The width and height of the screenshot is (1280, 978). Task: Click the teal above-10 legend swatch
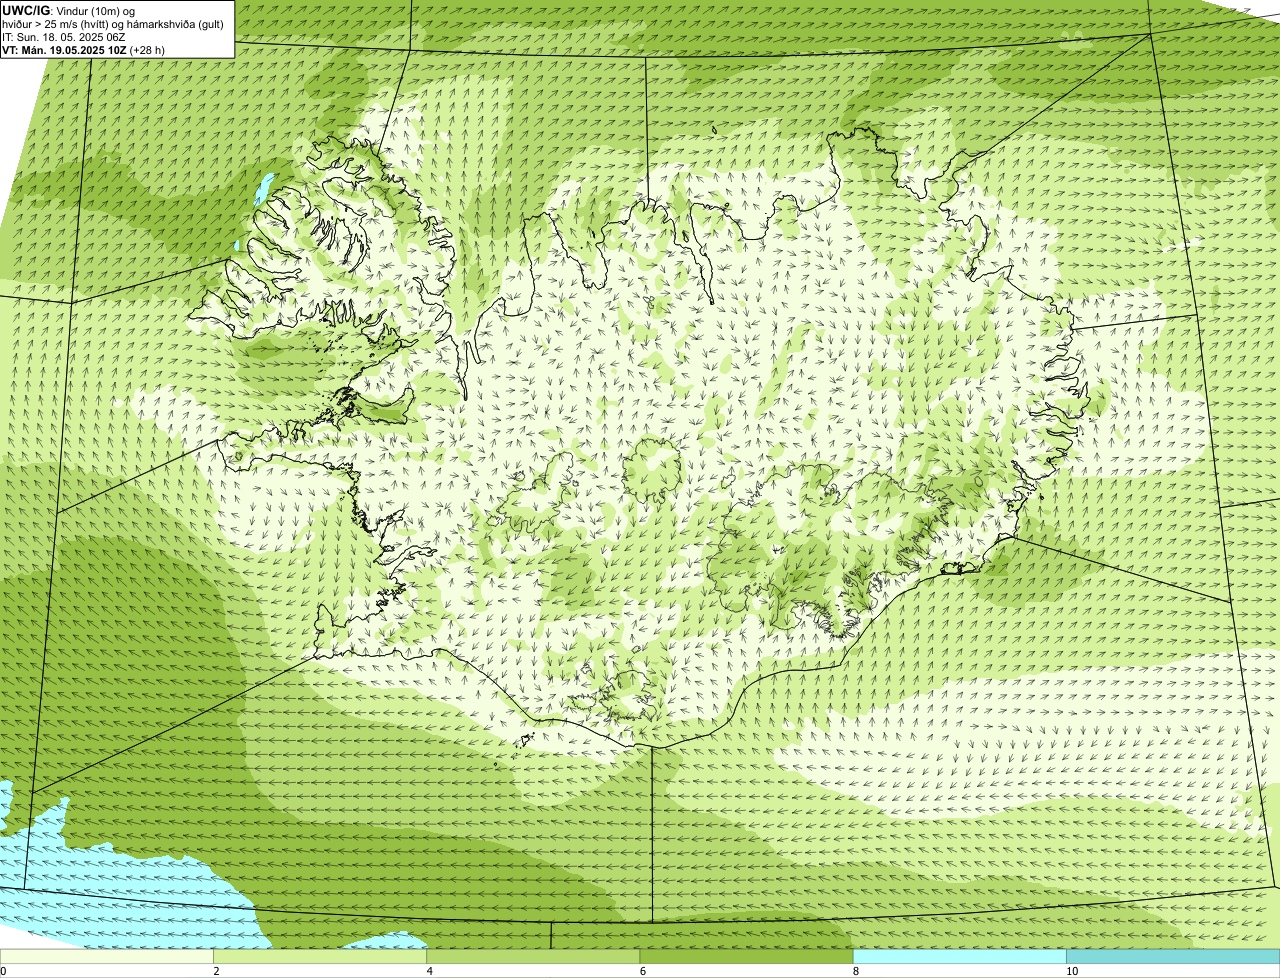1173,956
